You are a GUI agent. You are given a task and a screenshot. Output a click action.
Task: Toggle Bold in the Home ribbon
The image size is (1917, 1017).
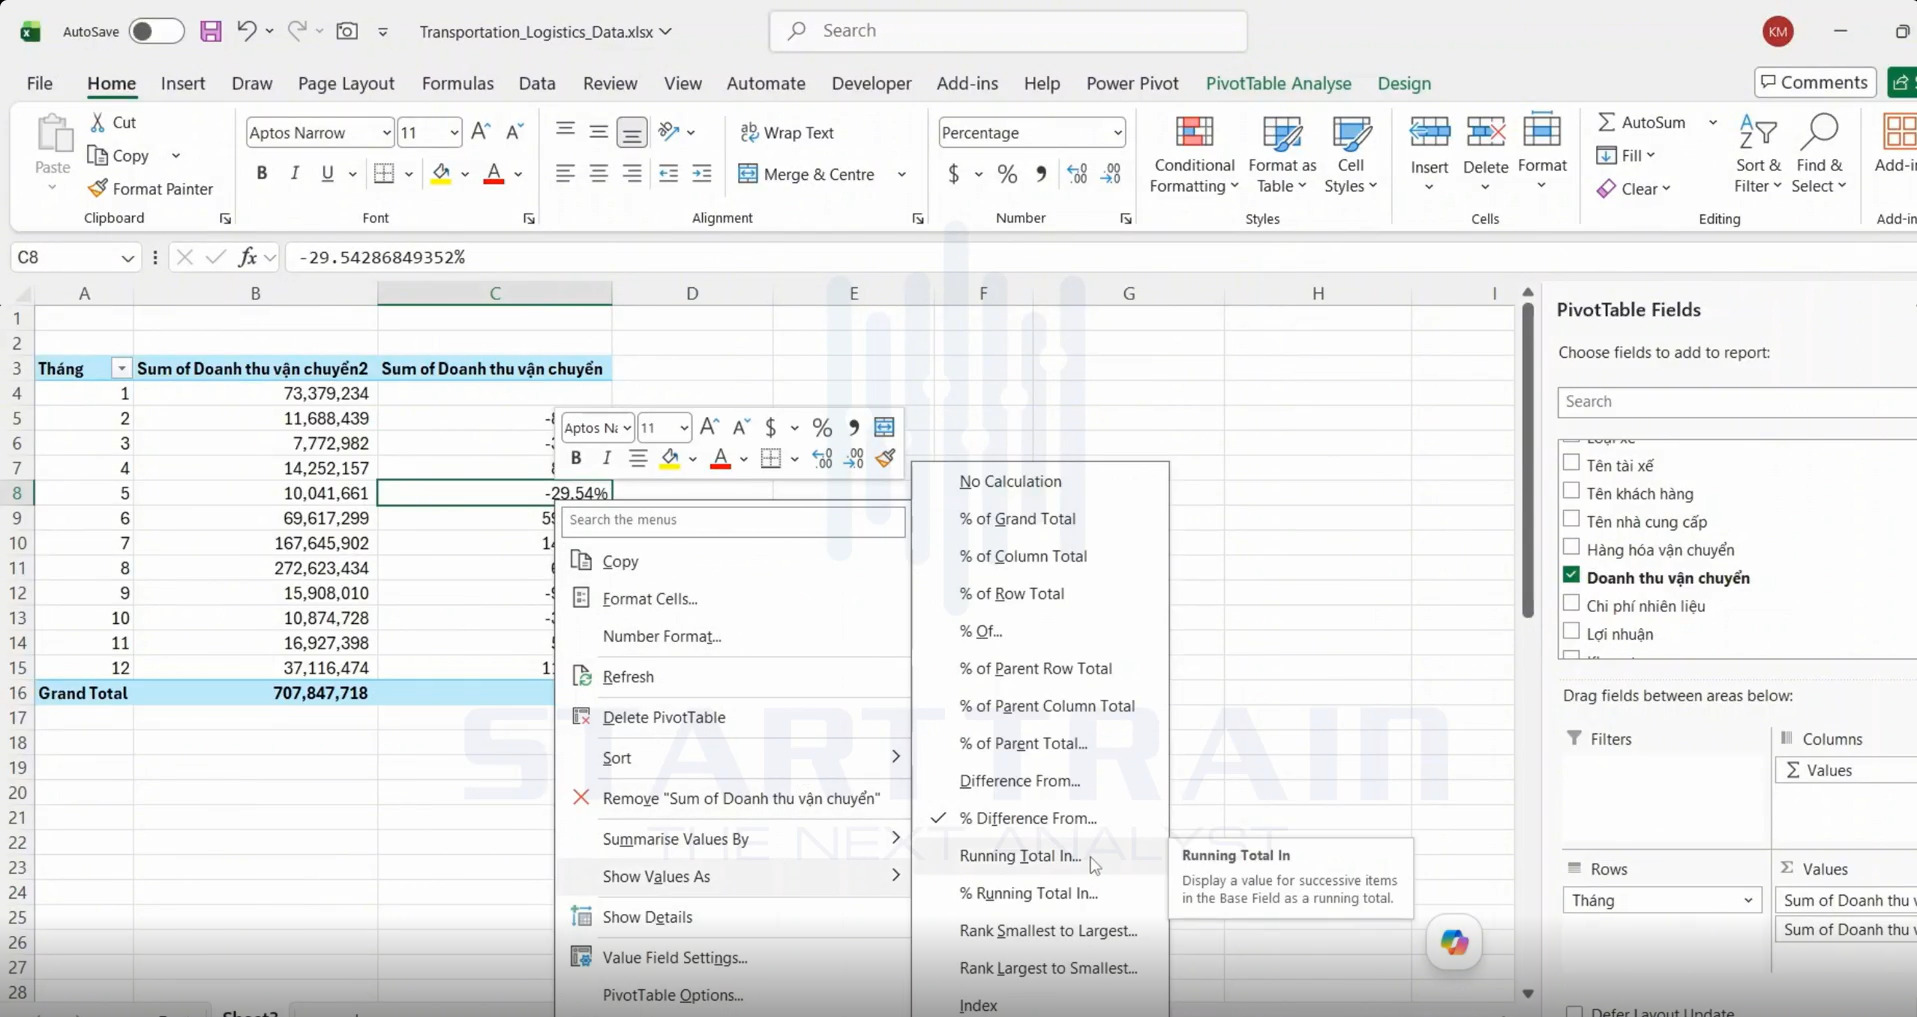[262, 174]
